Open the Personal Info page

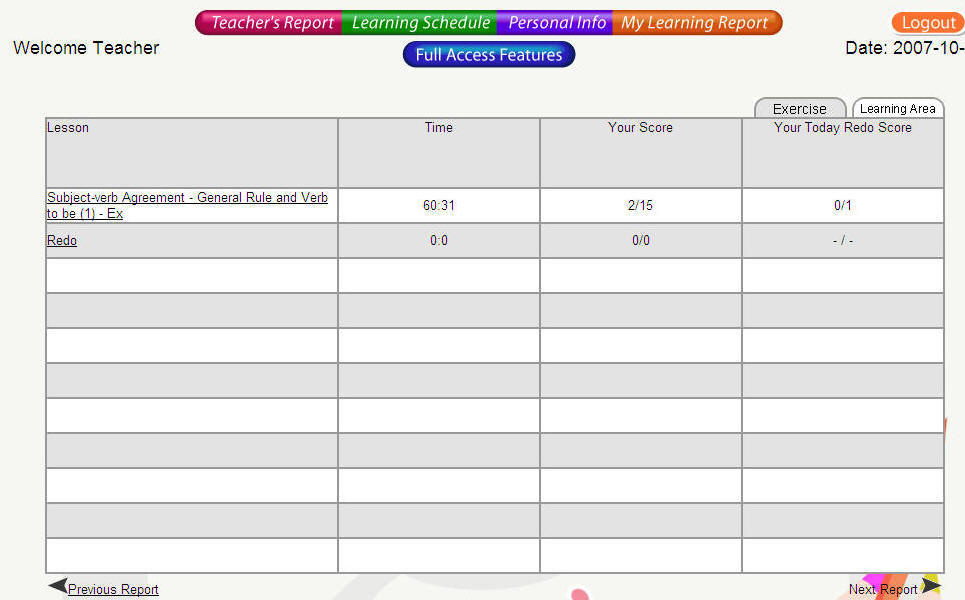(556, 23)
